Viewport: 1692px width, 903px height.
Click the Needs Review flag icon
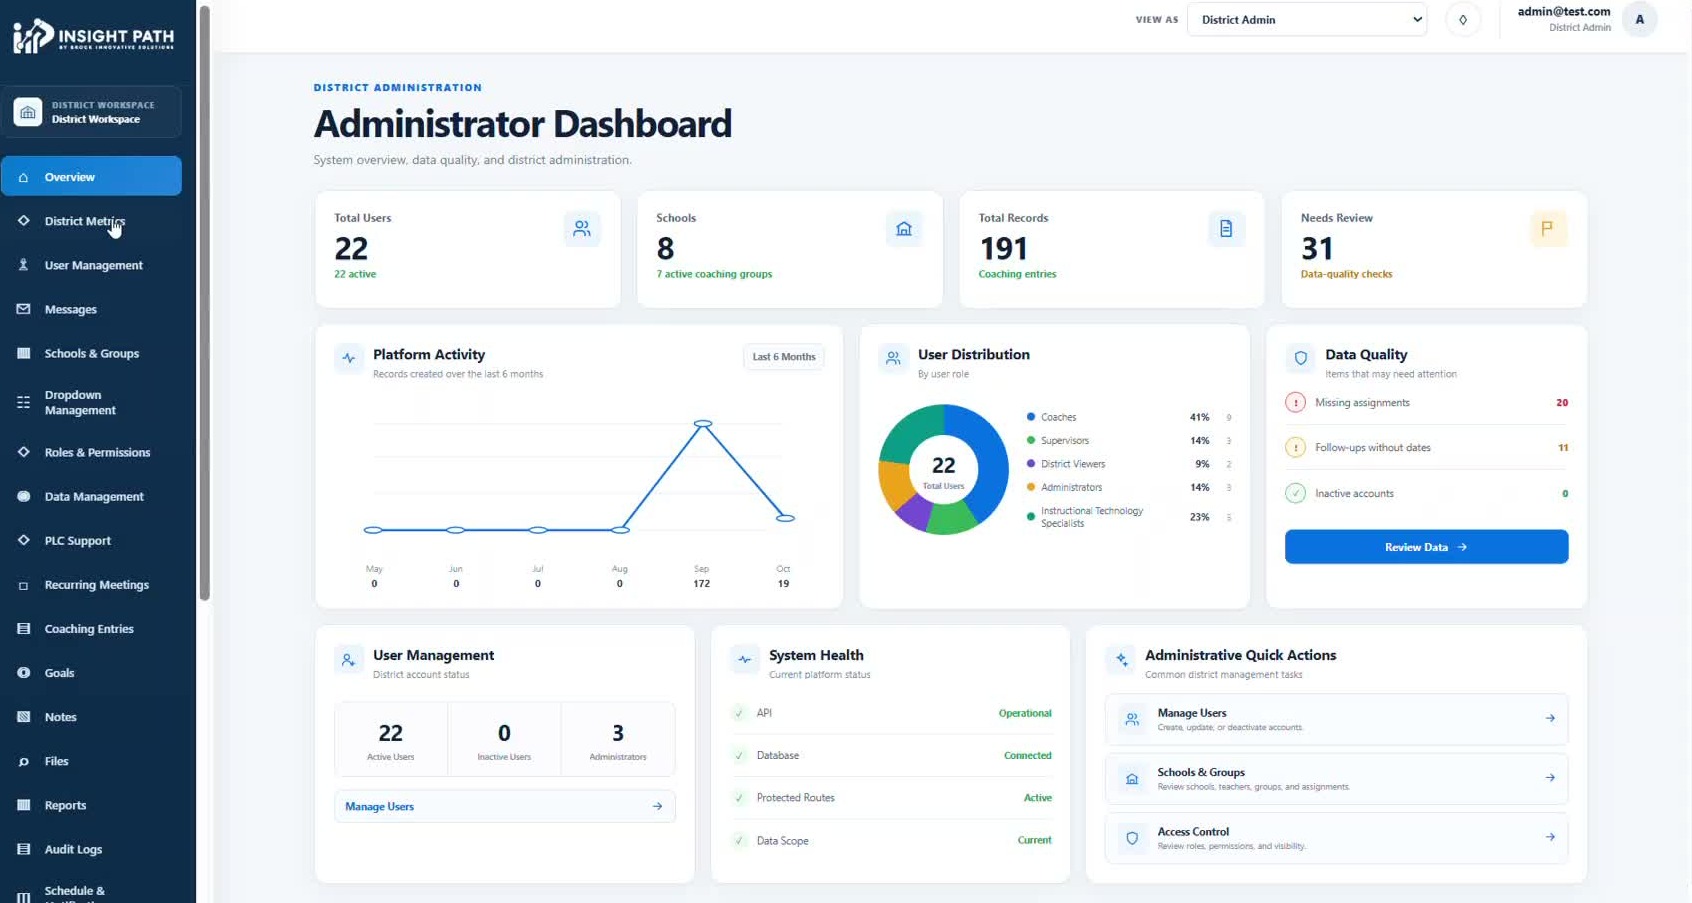pos(1548,229)
